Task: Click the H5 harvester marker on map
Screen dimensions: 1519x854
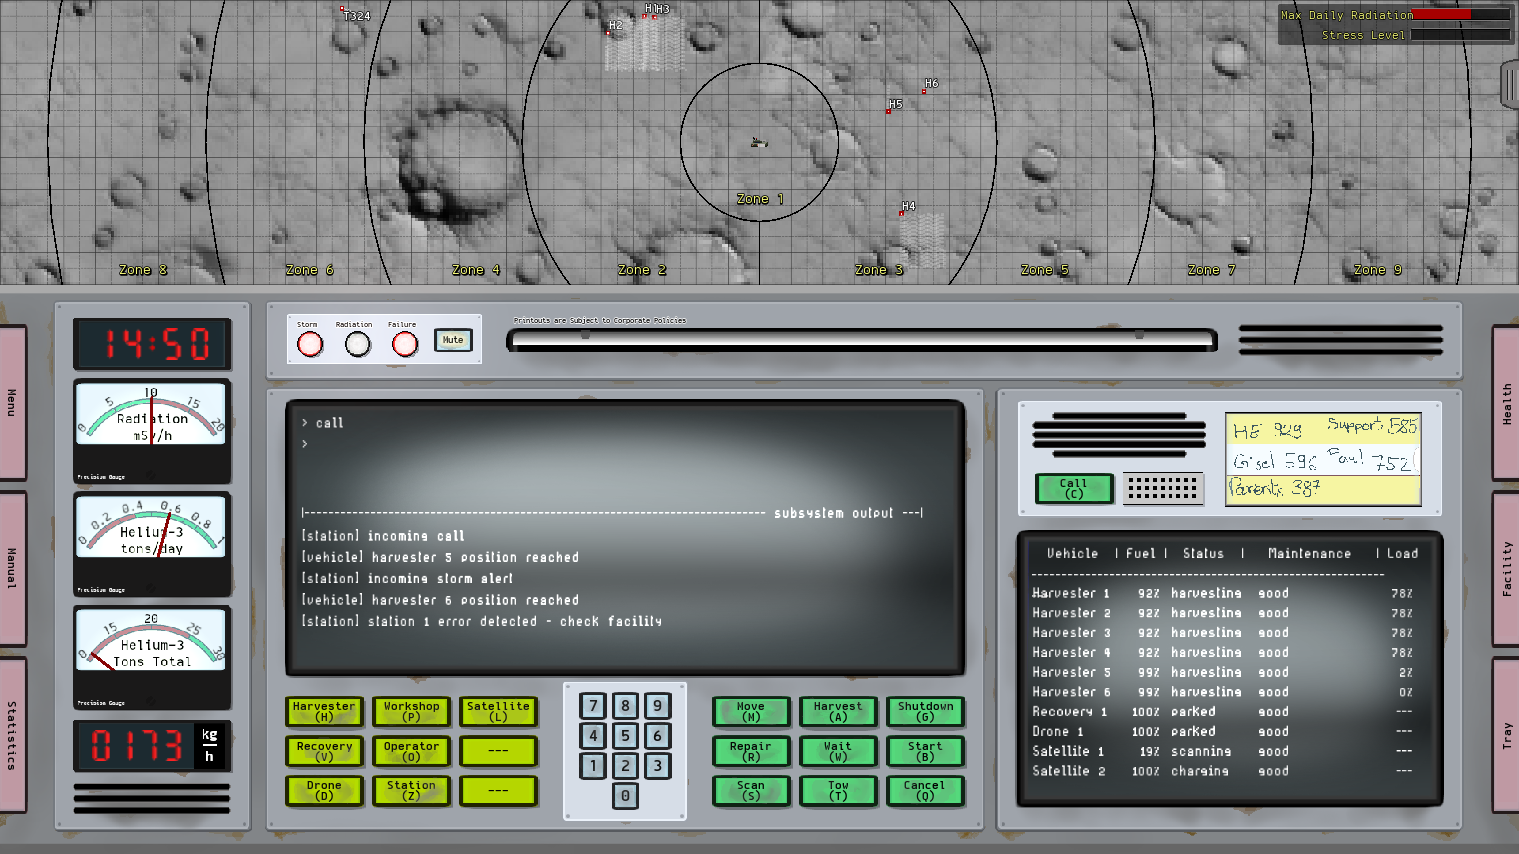Action: click(x=888, y=111)
